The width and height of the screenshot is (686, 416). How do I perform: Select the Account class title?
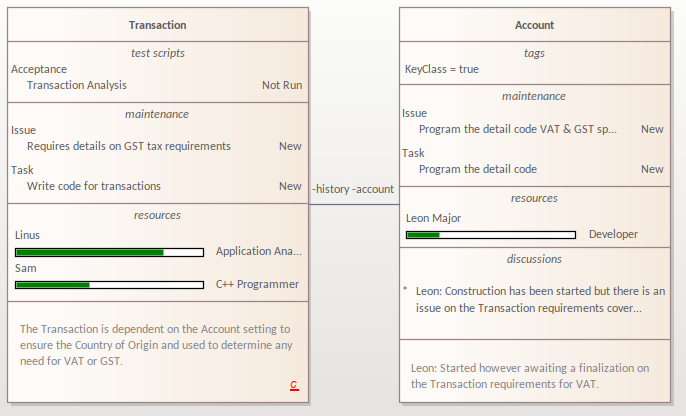tap(533, 25)
